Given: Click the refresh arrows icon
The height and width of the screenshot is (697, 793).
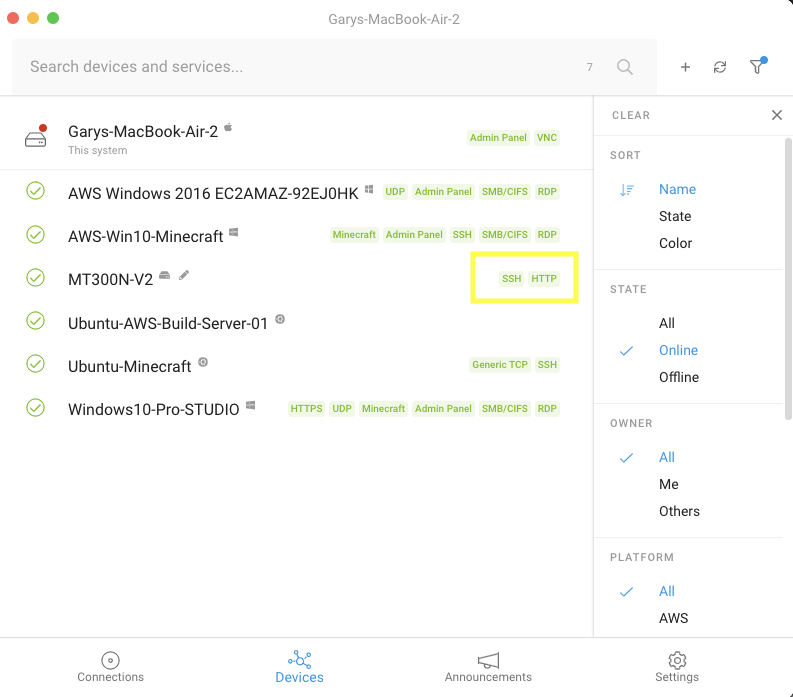Looking at the screenshot, I should coord(720,67).
